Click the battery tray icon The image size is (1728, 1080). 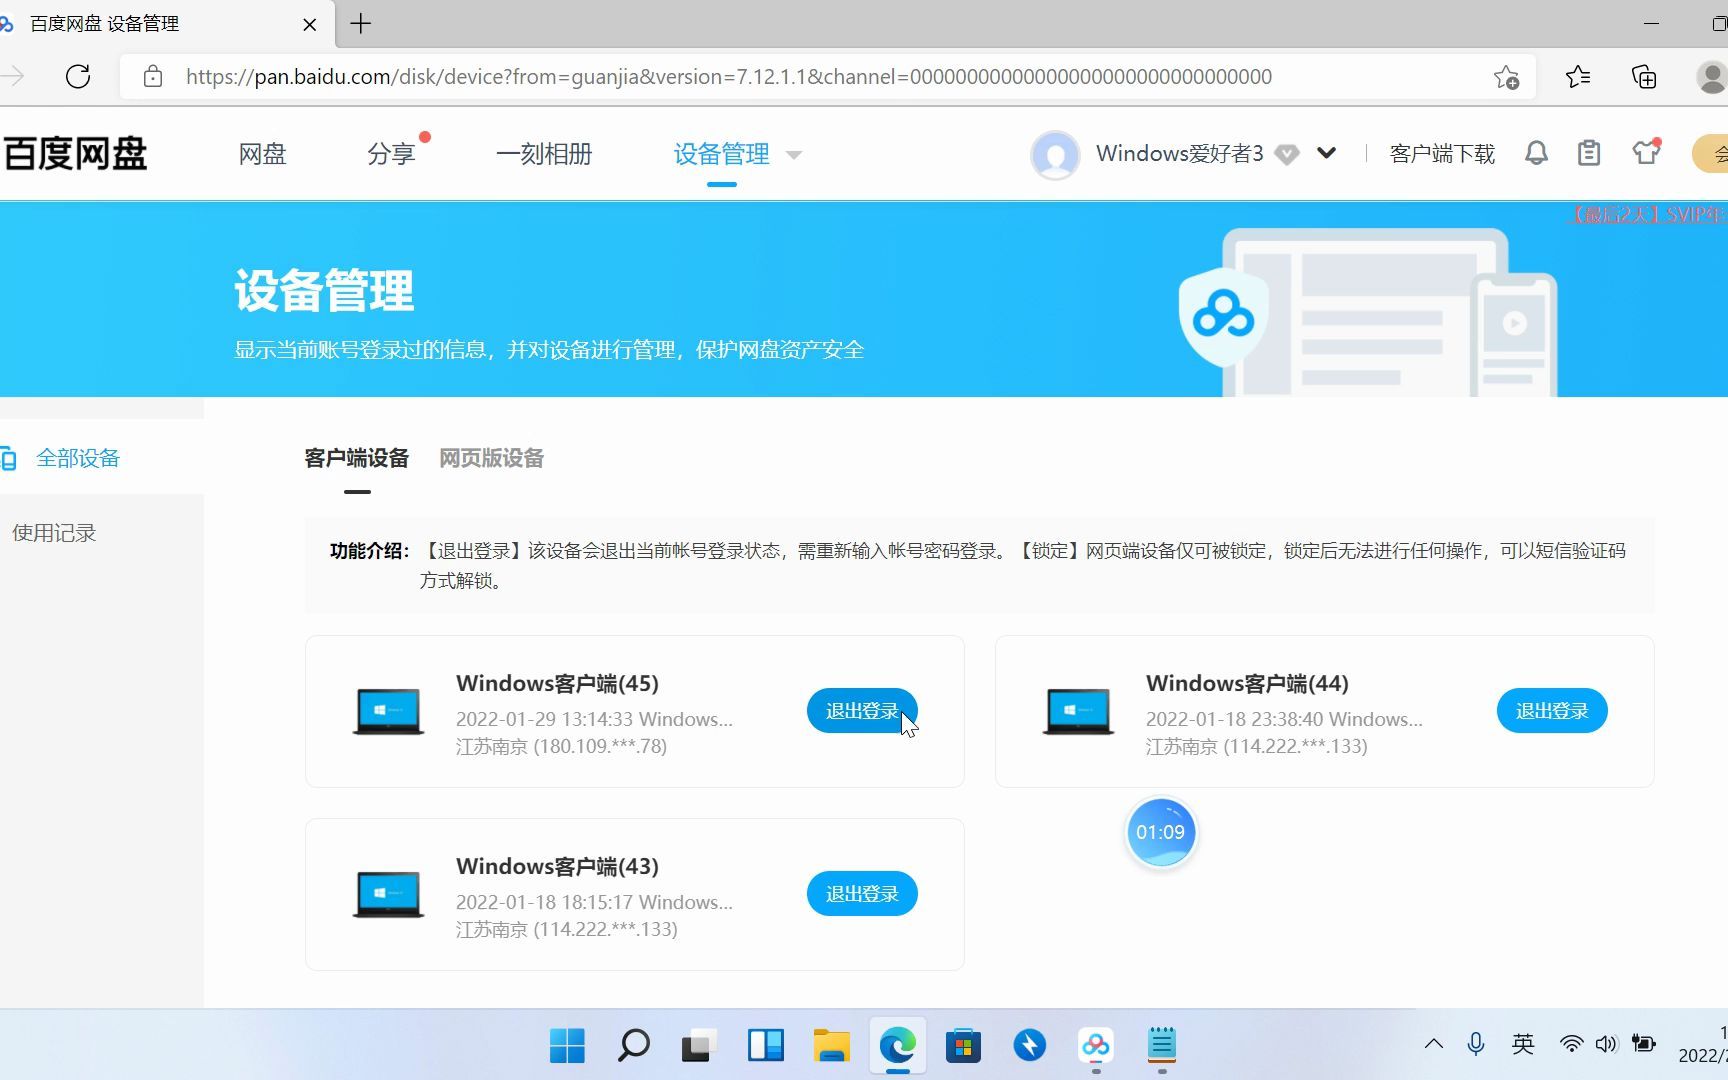point(1643,1044)
